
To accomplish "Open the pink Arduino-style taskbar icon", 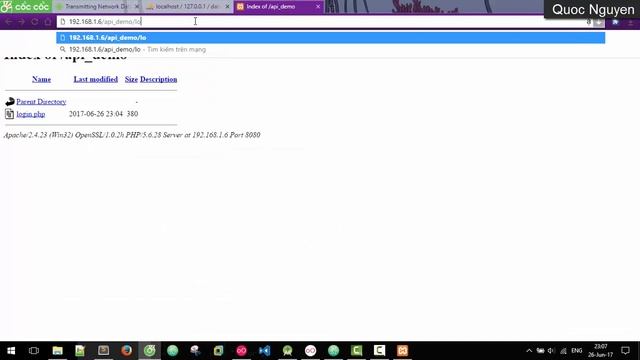I will coord(241,351).
